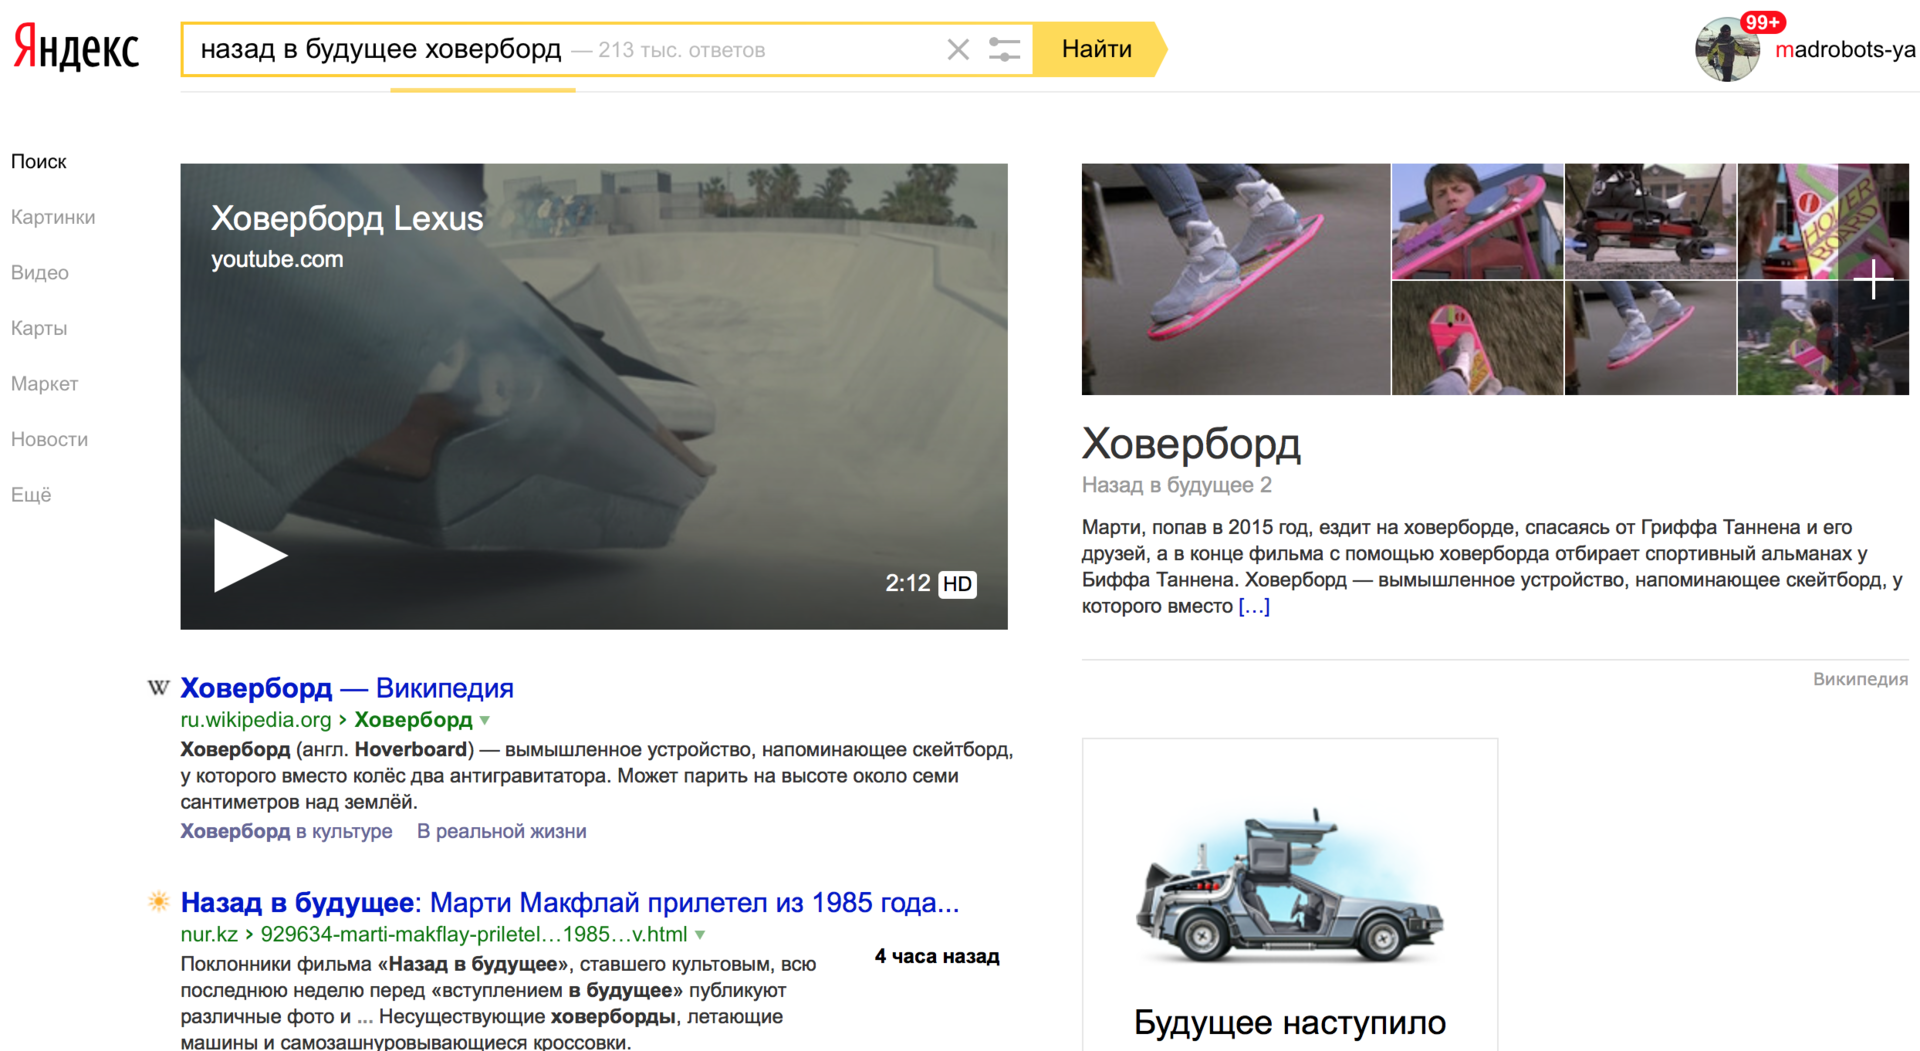
Task: Open the red hovering vehicle thumbnail
Action: tap(1650, 221)
